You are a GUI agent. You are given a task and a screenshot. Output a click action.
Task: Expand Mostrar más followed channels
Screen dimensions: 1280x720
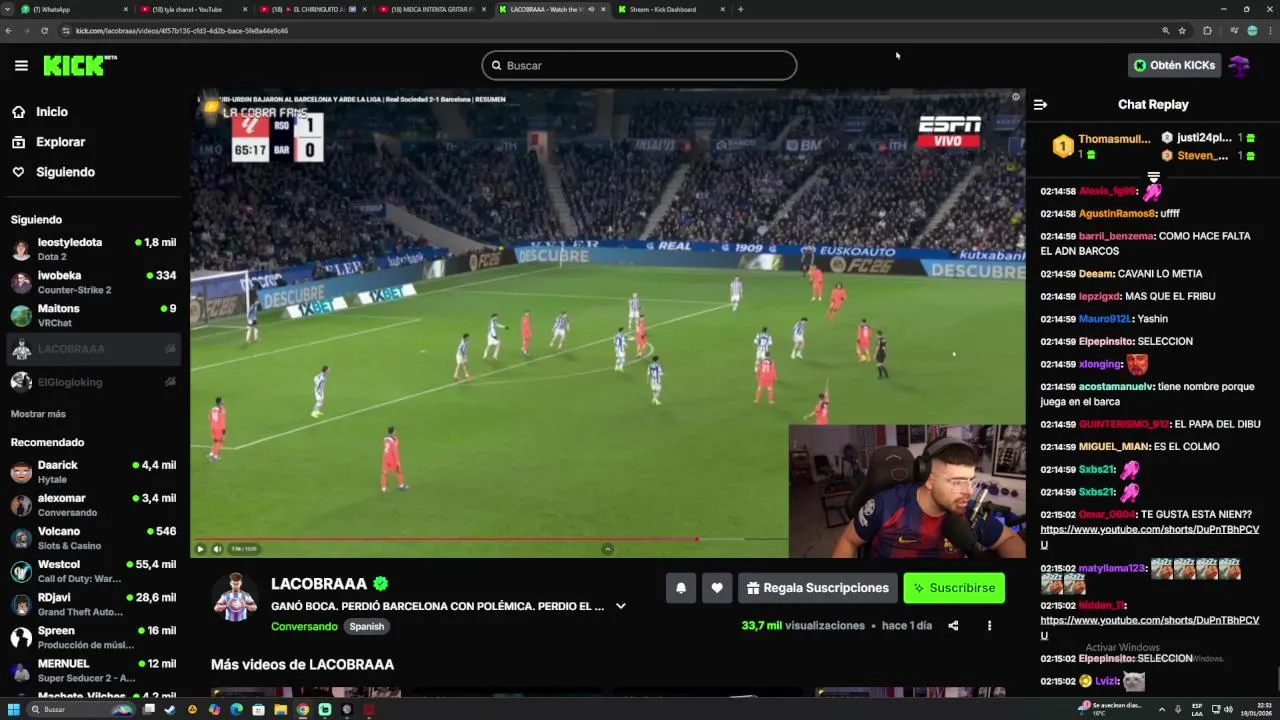pos(38,414)
